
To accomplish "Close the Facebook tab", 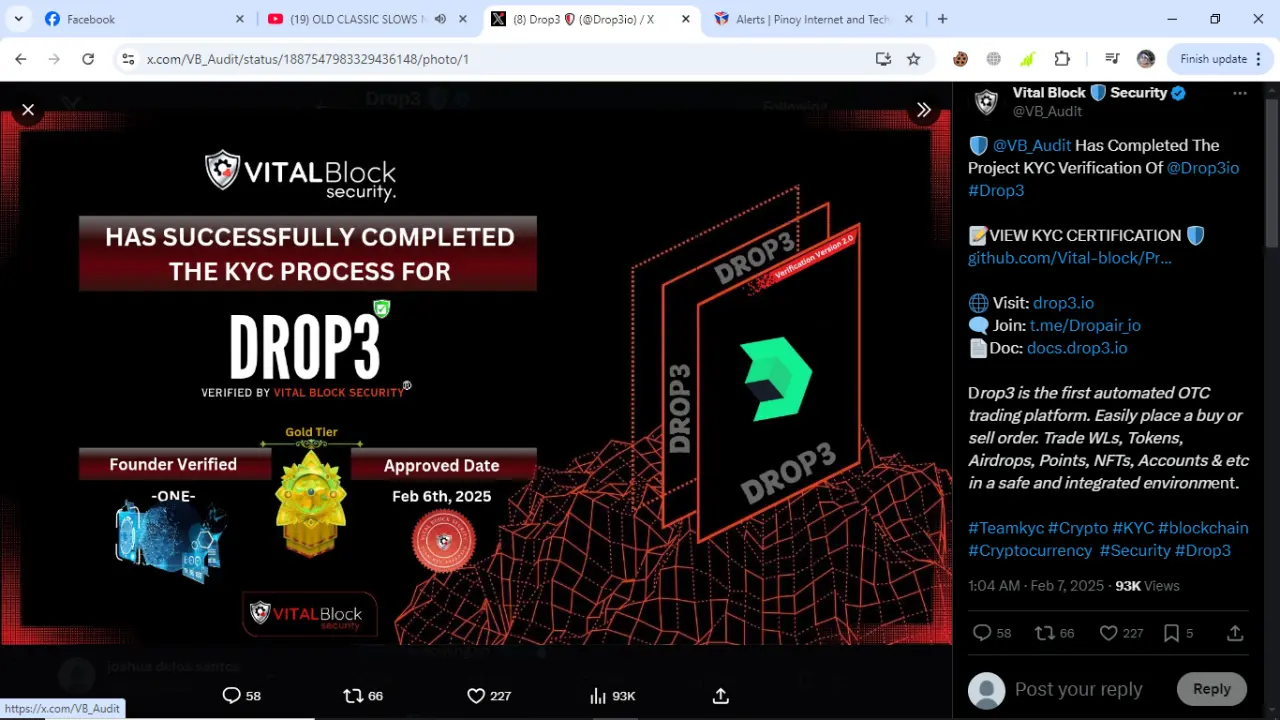I will (x=240, y=19).
